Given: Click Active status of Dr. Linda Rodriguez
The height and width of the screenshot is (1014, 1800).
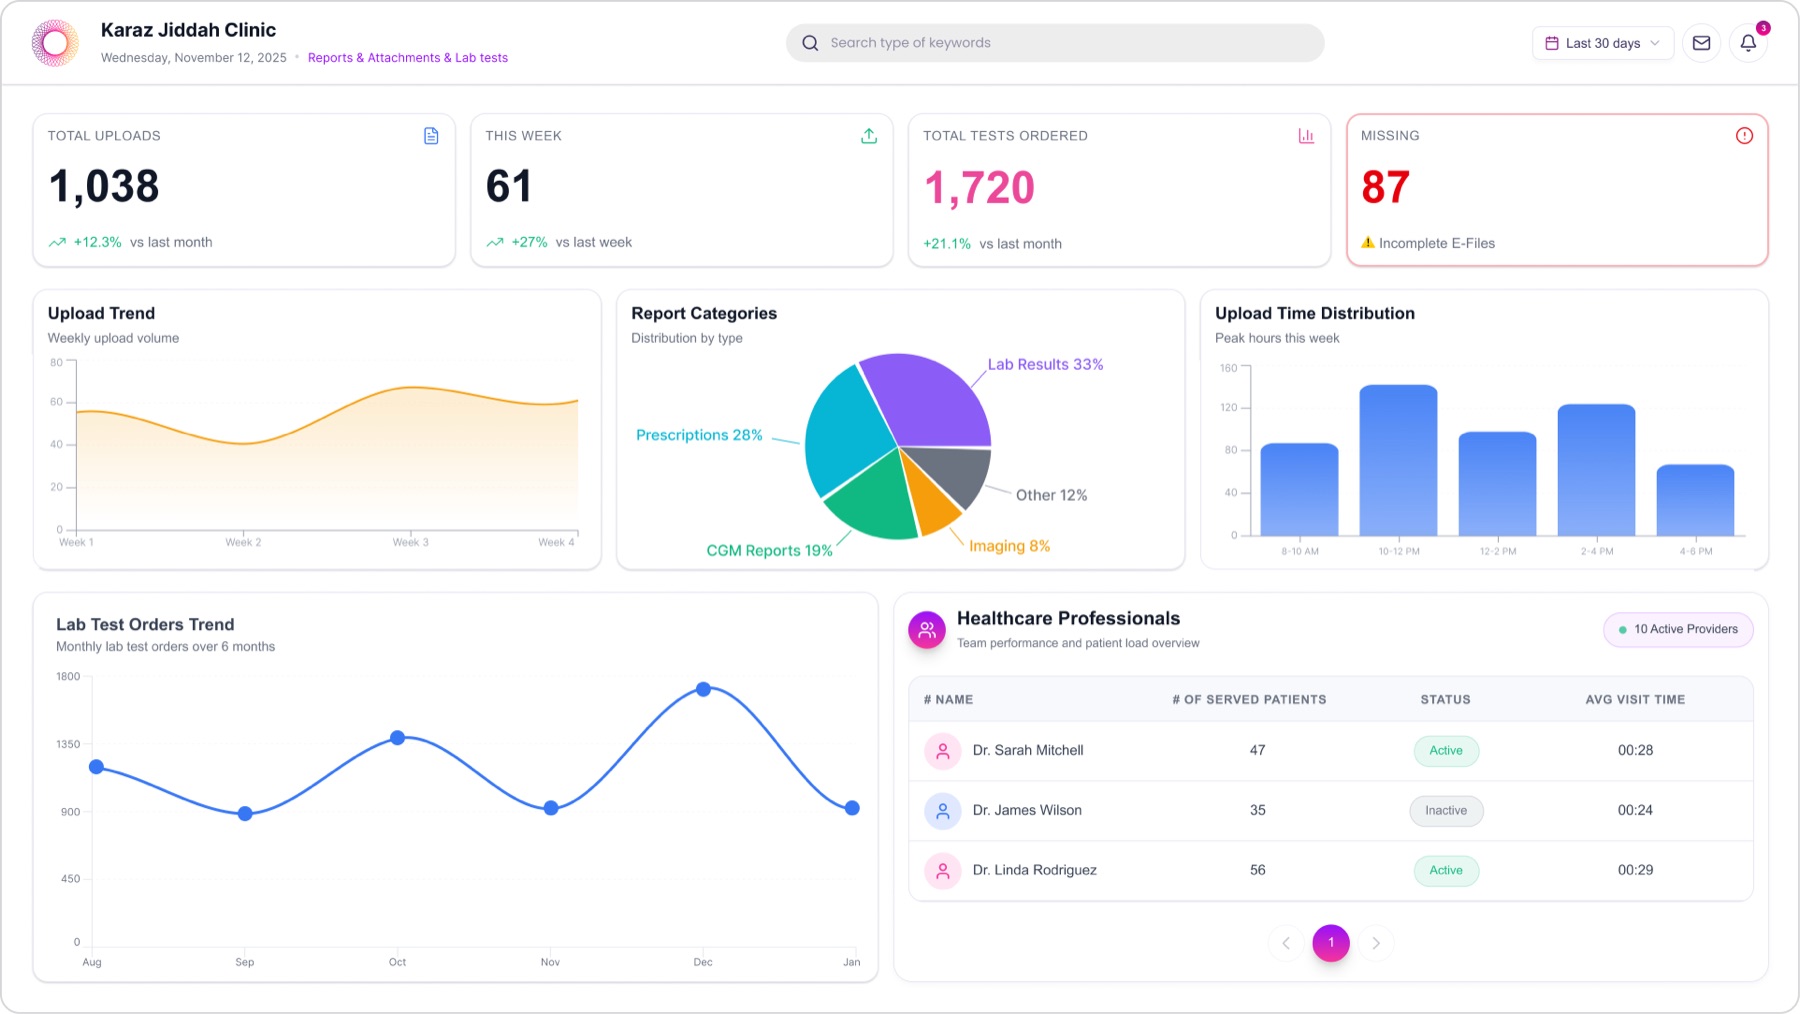Looking at the screenshot, I should click(1446, 871).
